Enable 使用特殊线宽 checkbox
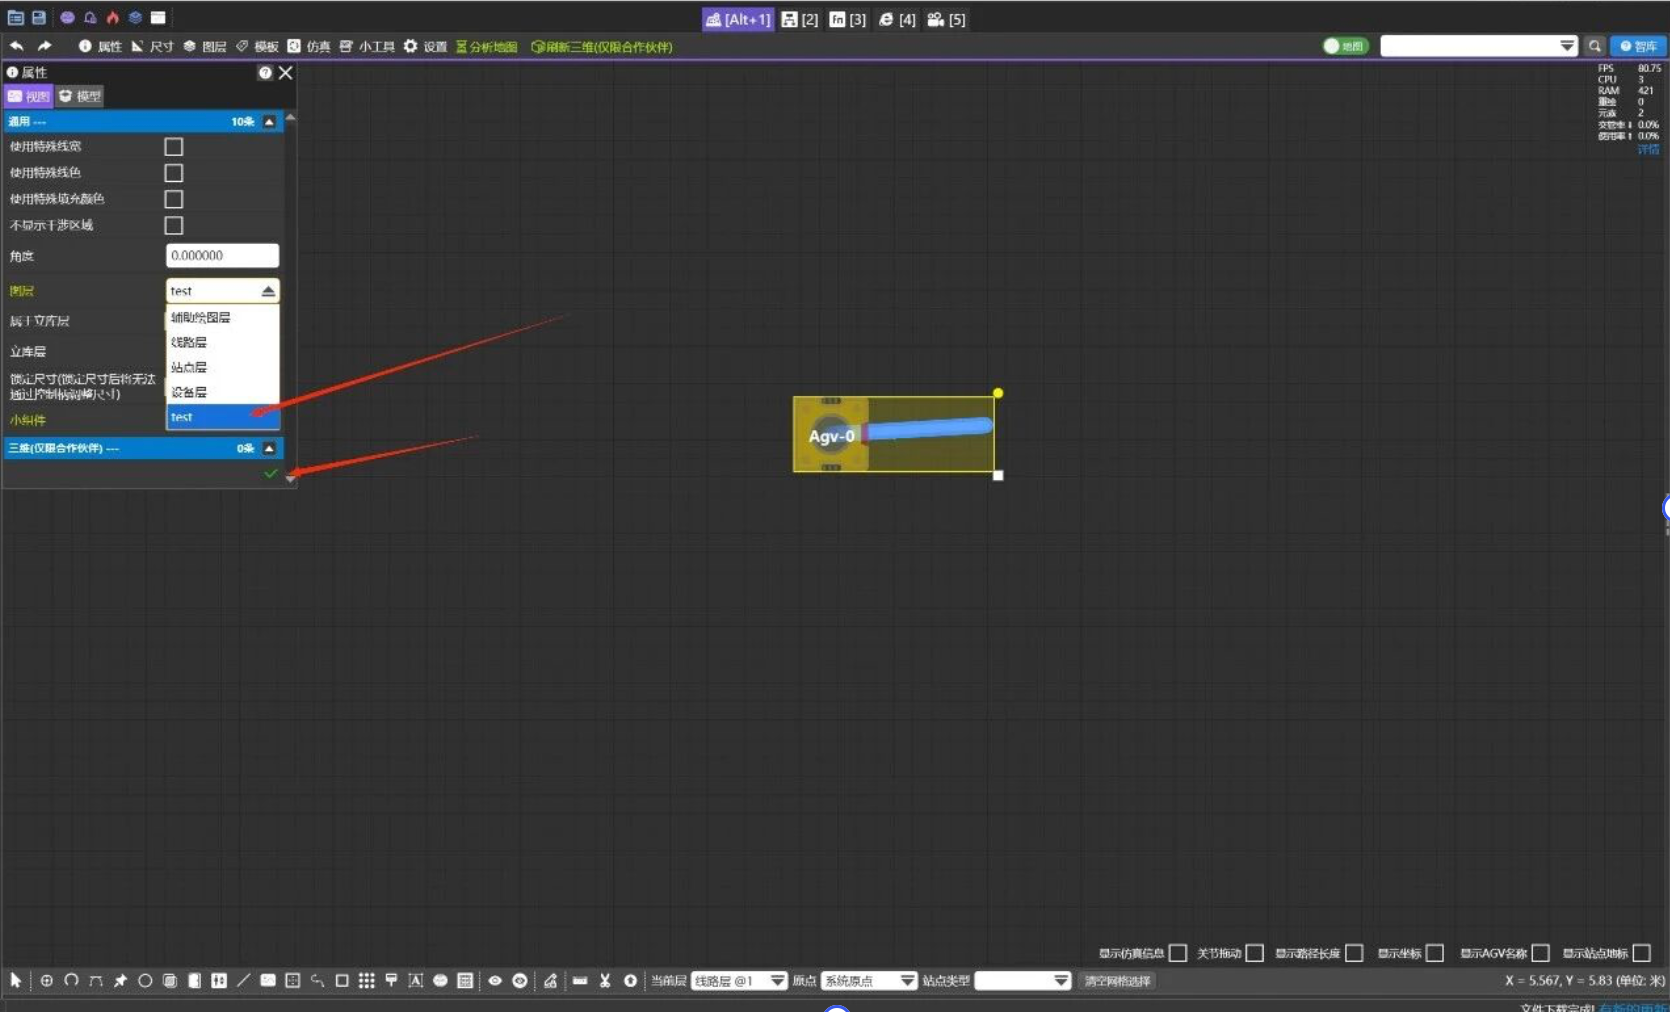1670x1012 pixels. [174, 147]
